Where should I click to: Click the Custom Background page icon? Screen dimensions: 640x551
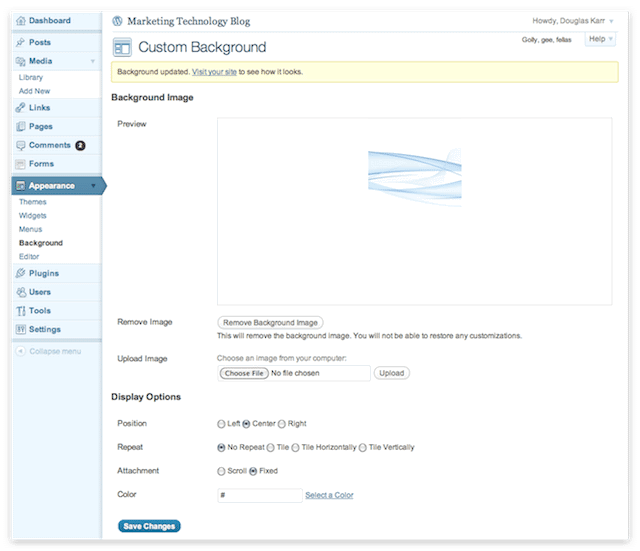click(122, 47)
